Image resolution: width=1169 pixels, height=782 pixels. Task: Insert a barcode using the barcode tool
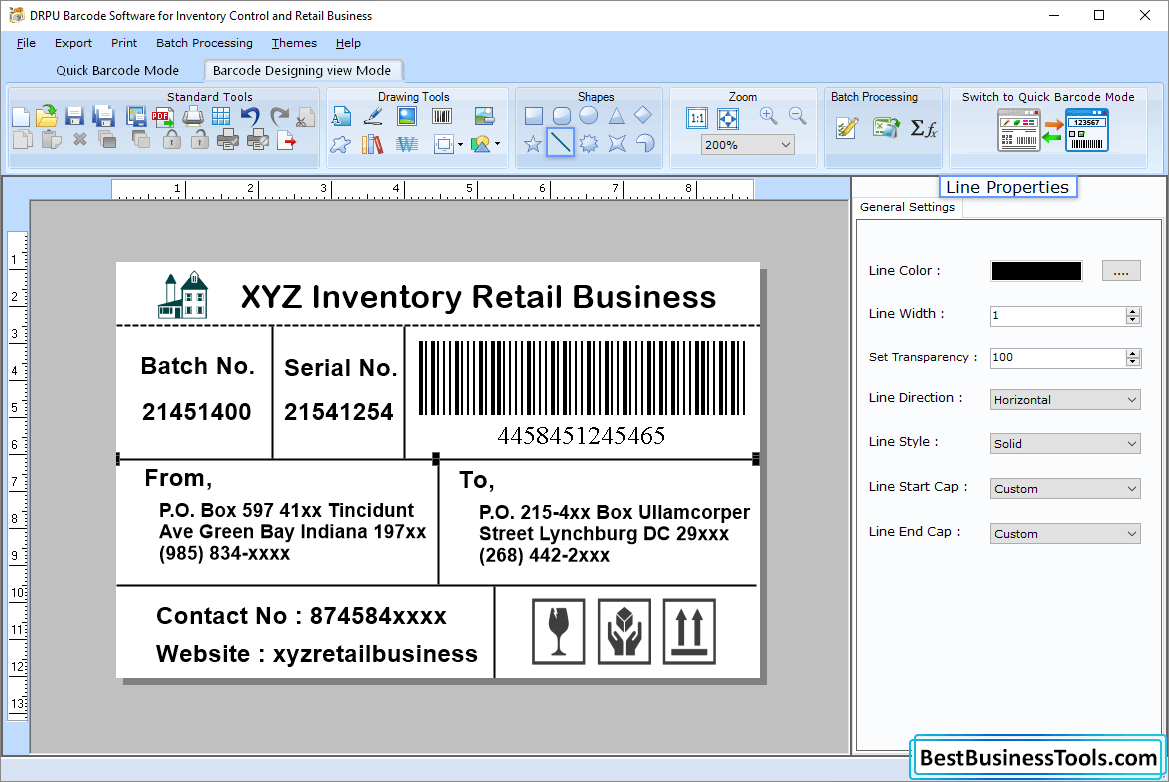(442, 116)
